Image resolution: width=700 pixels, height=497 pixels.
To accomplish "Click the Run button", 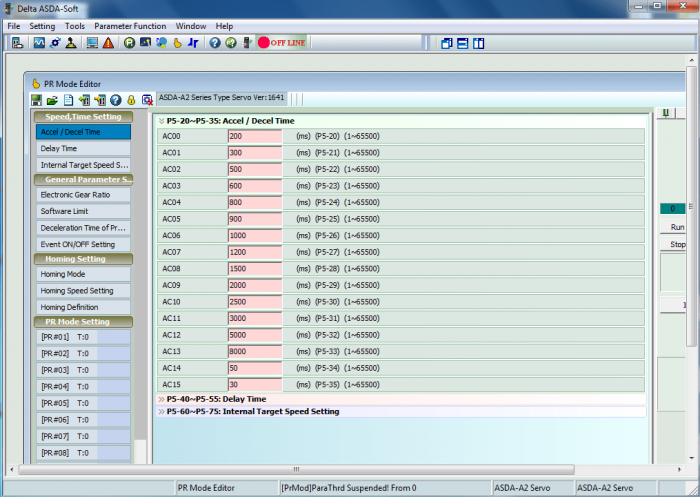I will coord(675,227).
